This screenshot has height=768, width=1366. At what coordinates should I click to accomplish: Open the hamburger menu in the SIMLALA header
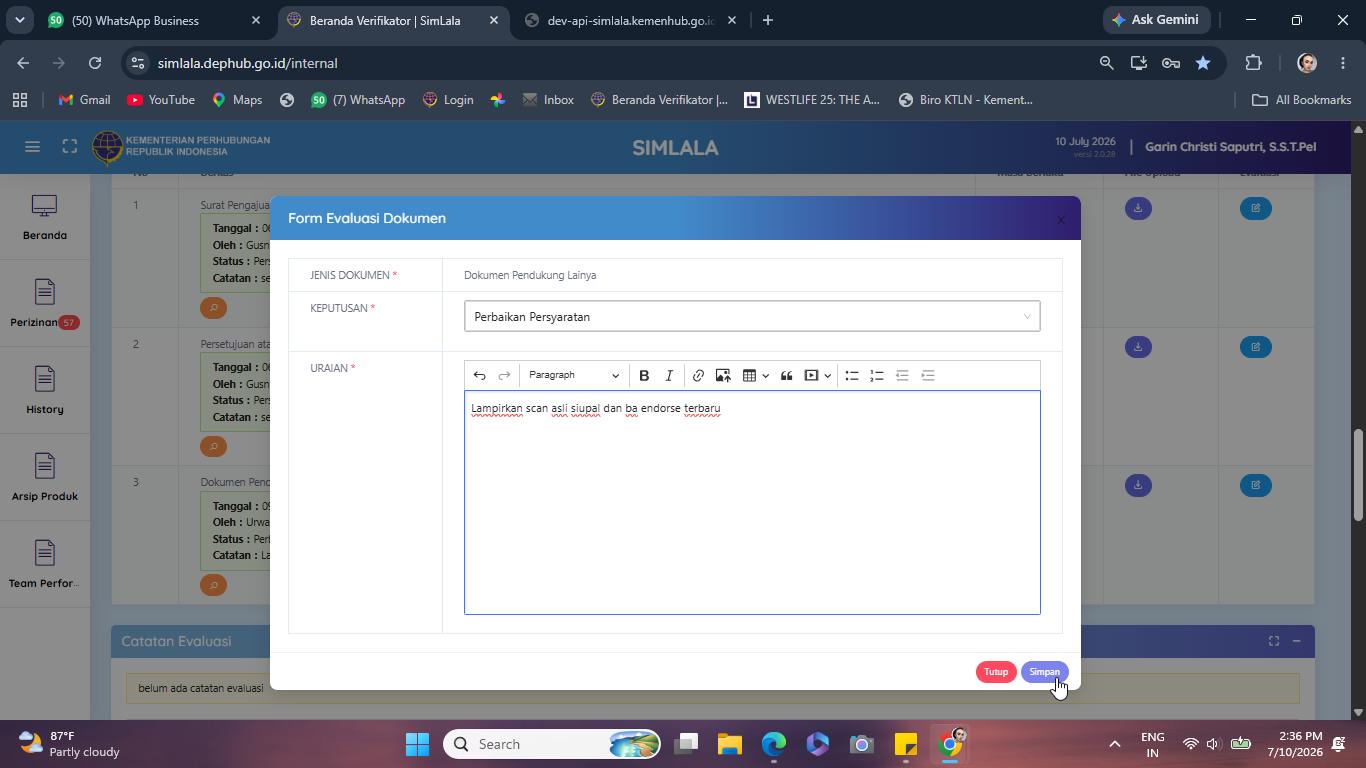32,147
